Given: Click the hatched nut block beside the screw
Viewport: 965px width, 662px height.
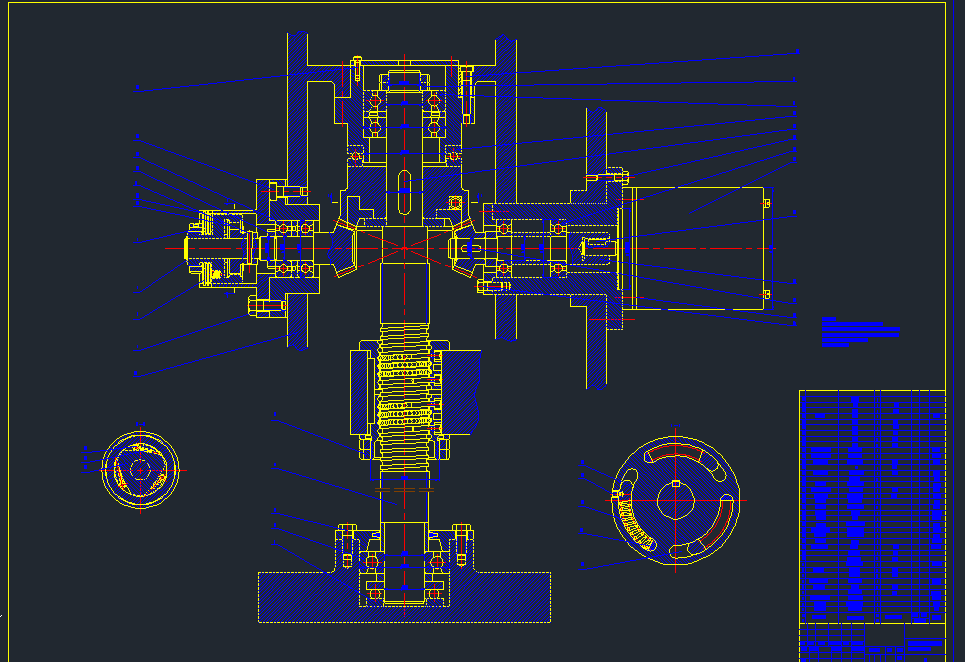Looking at the screenshot, I should point(460,392).
